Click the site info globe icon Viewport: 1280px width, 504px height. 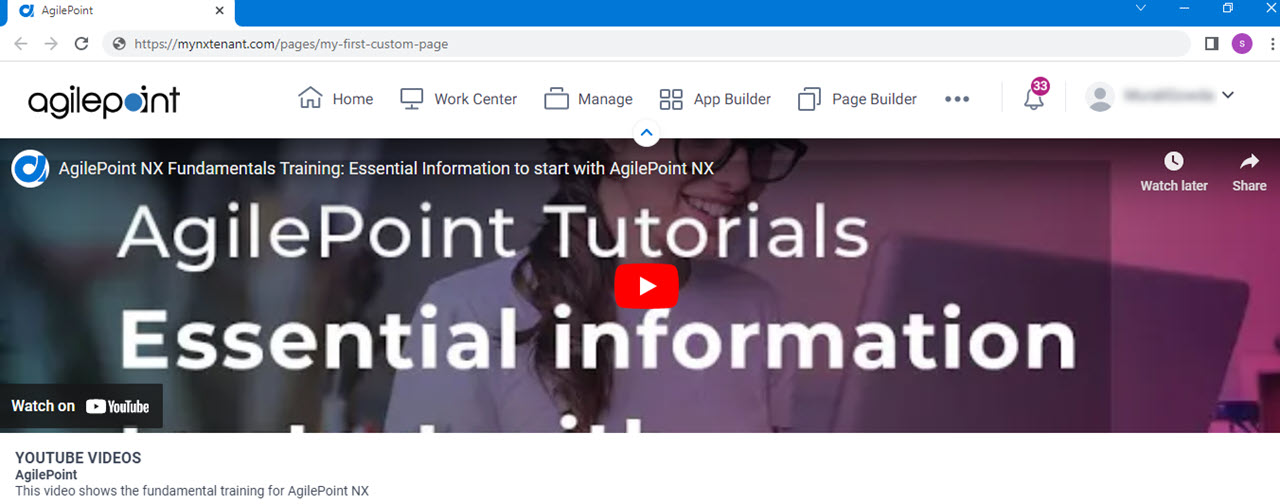click(120, 44)
